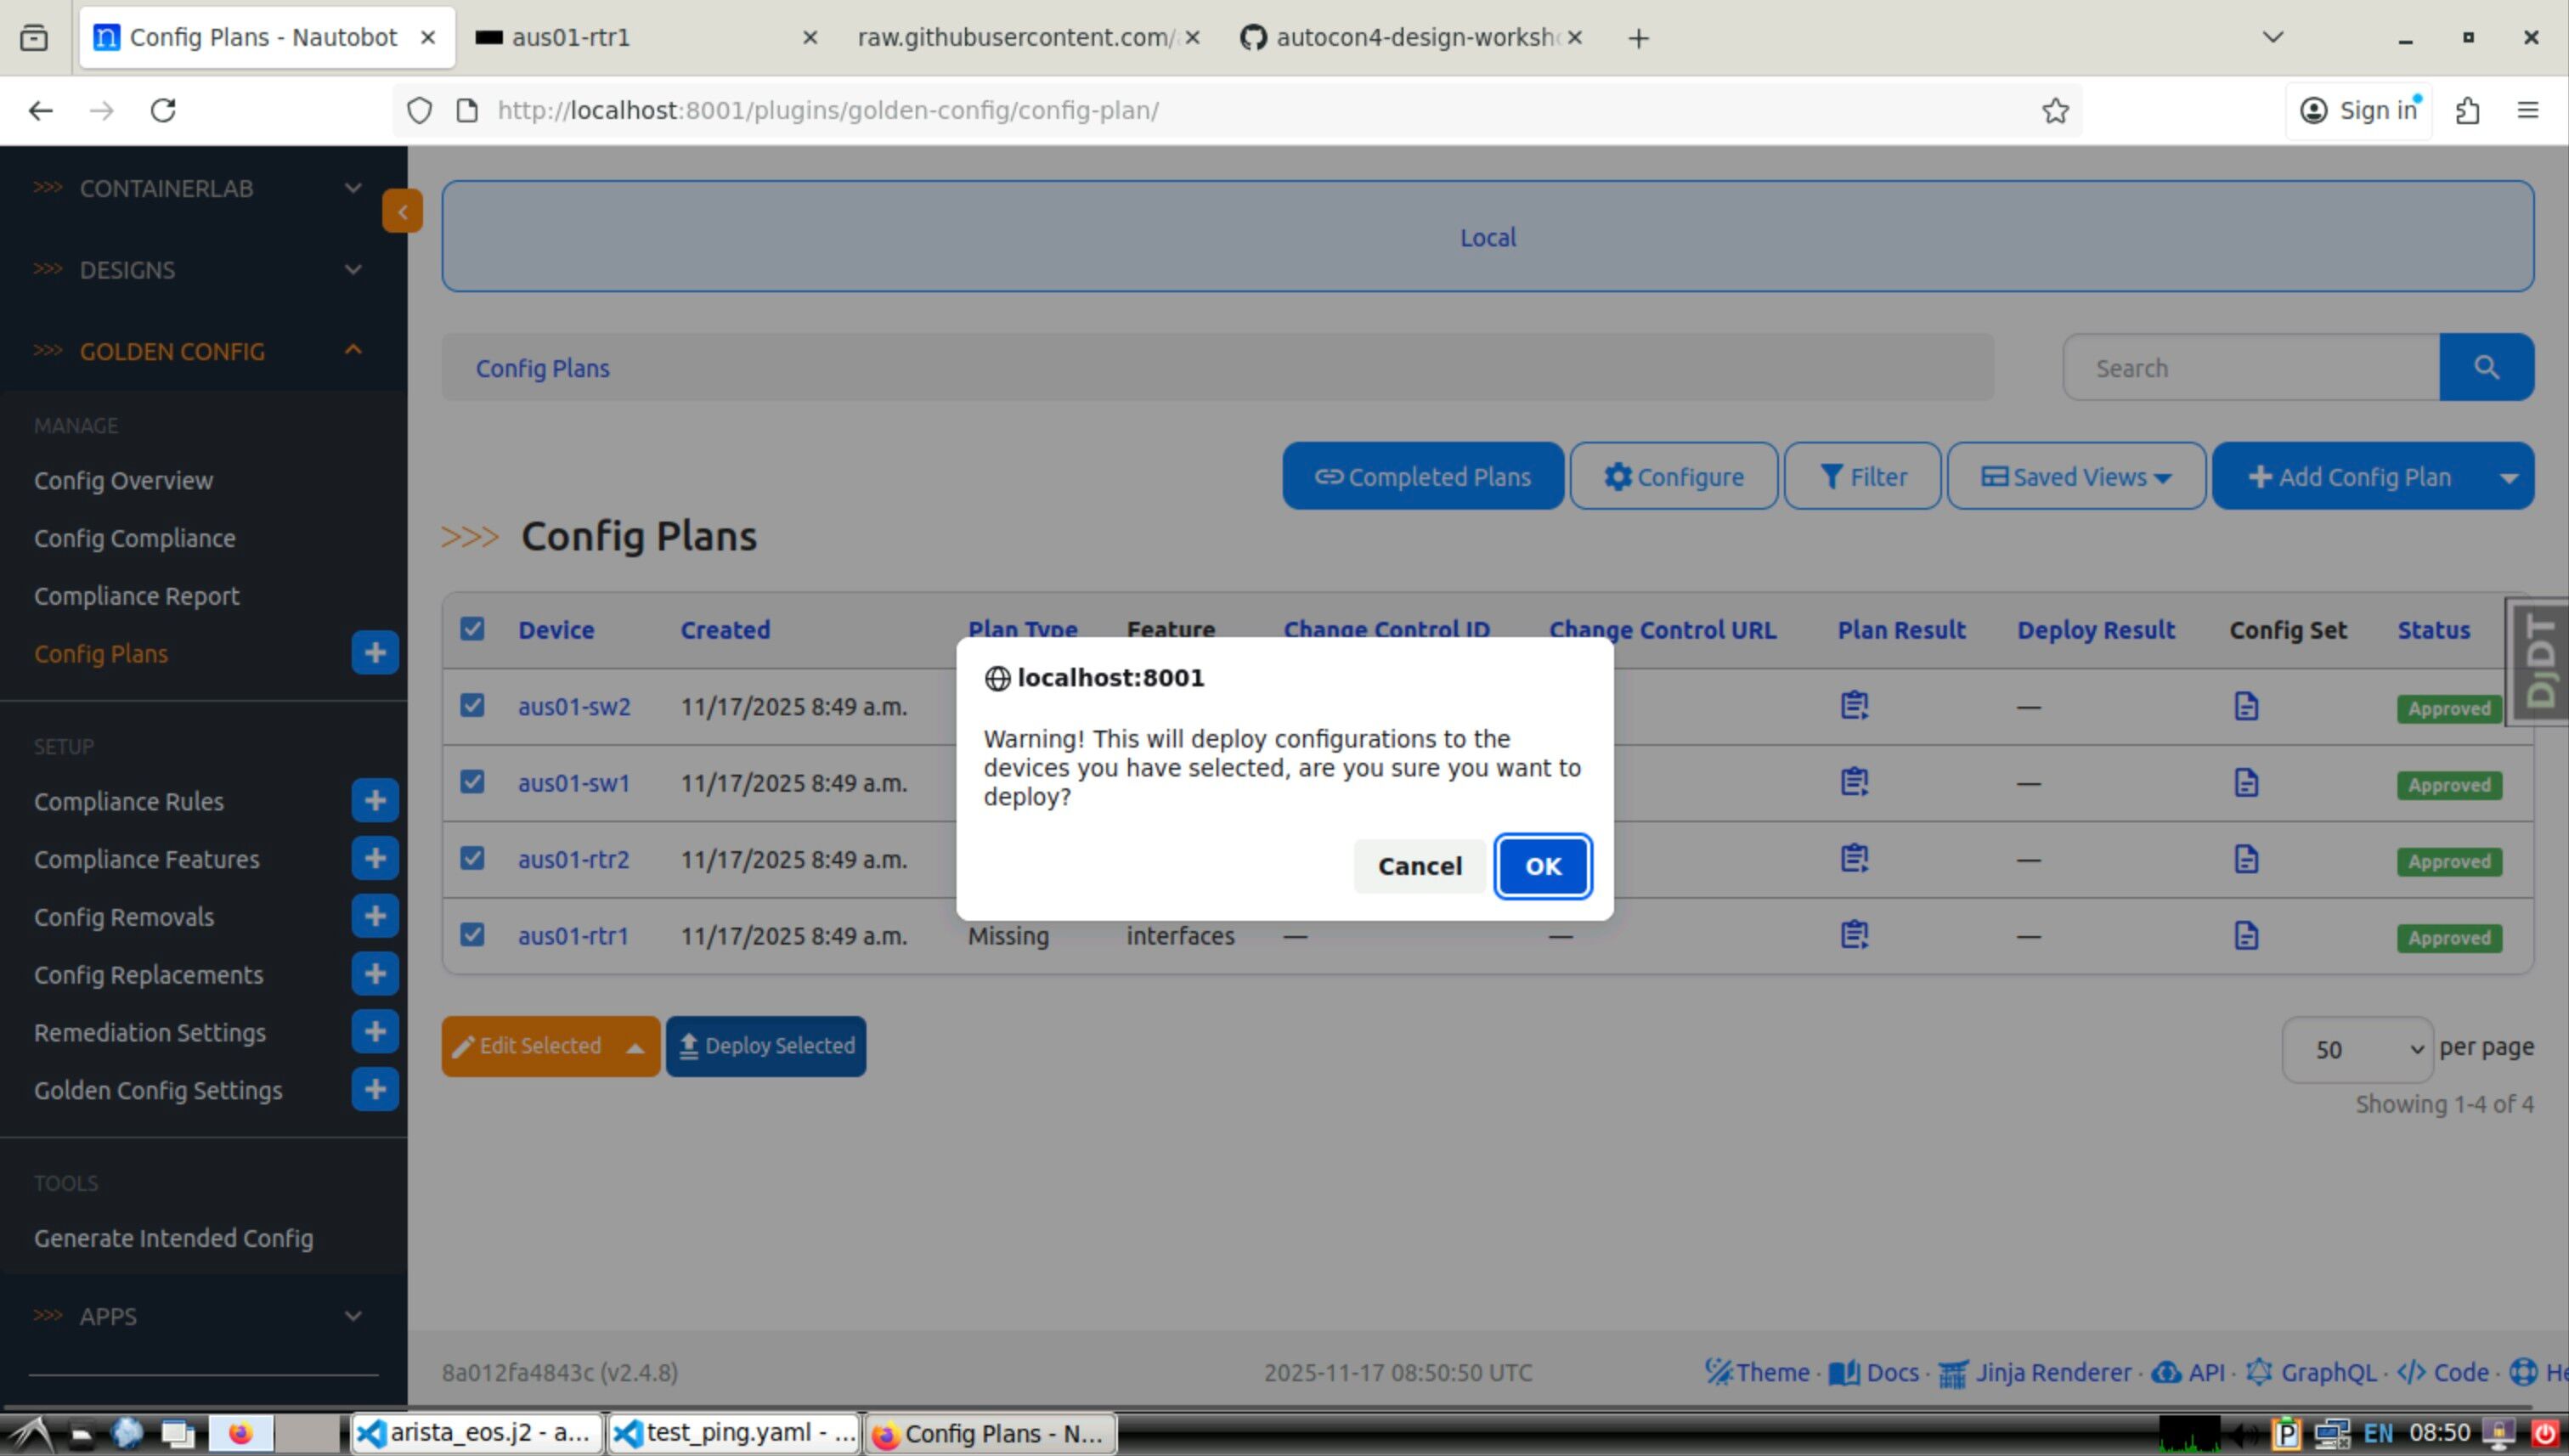
Task: Toggle the select-all checkbox in the table header
Action: tap(472, 629)
